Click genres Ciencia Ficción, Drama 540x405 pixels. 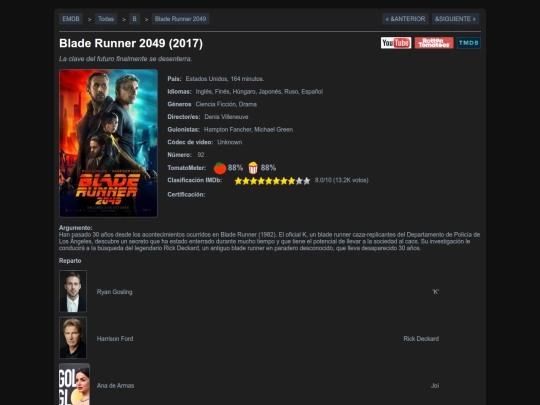[x=226, y=104]
